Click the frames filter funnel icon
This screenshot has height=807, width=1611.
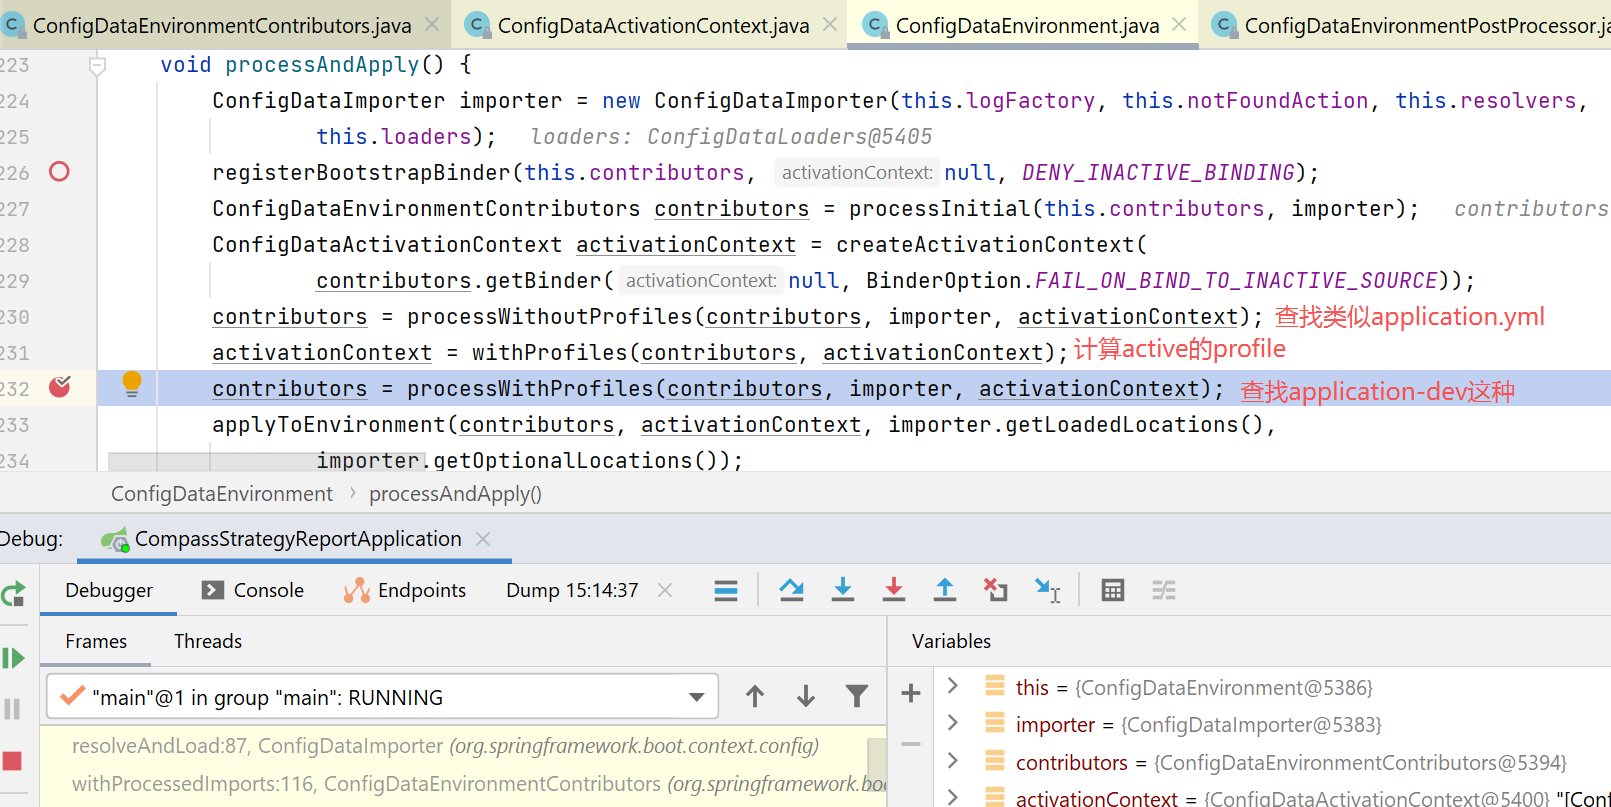(x=856, y=696)
